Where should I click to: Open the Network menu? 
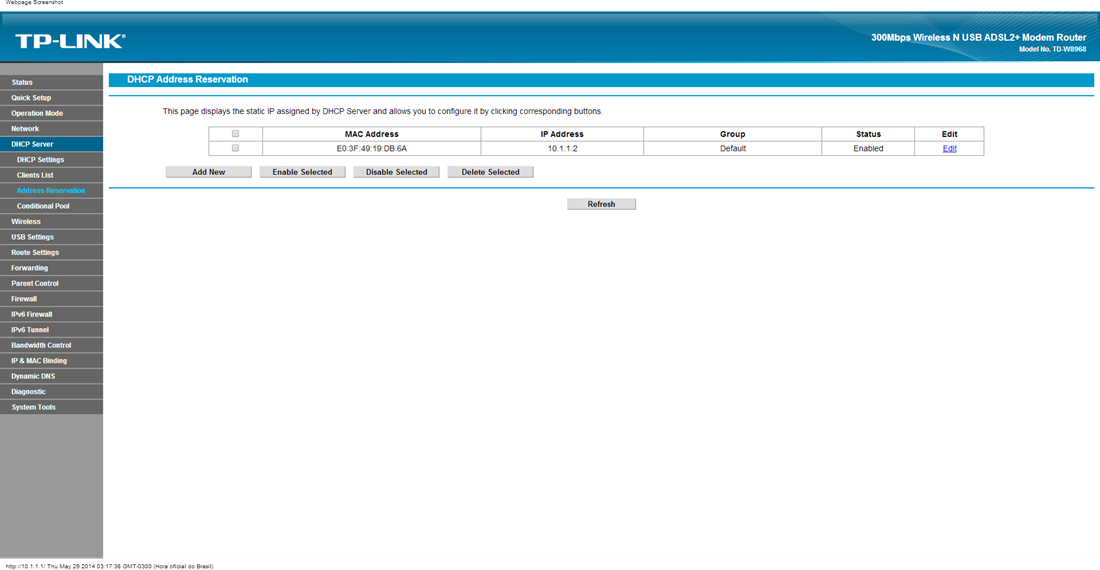[51, 128]
